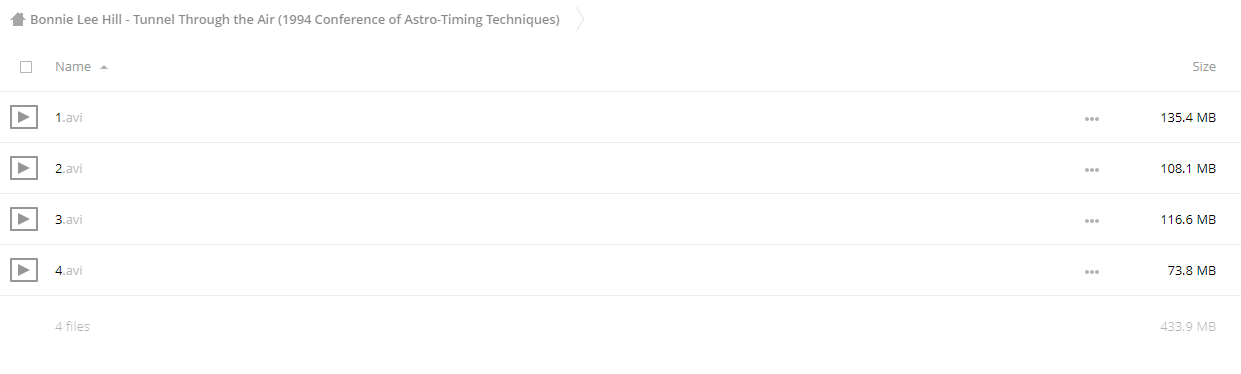Sort files by Size column
The height and width of the screenshot is (374, 1241).
[x=1204, y=67]
